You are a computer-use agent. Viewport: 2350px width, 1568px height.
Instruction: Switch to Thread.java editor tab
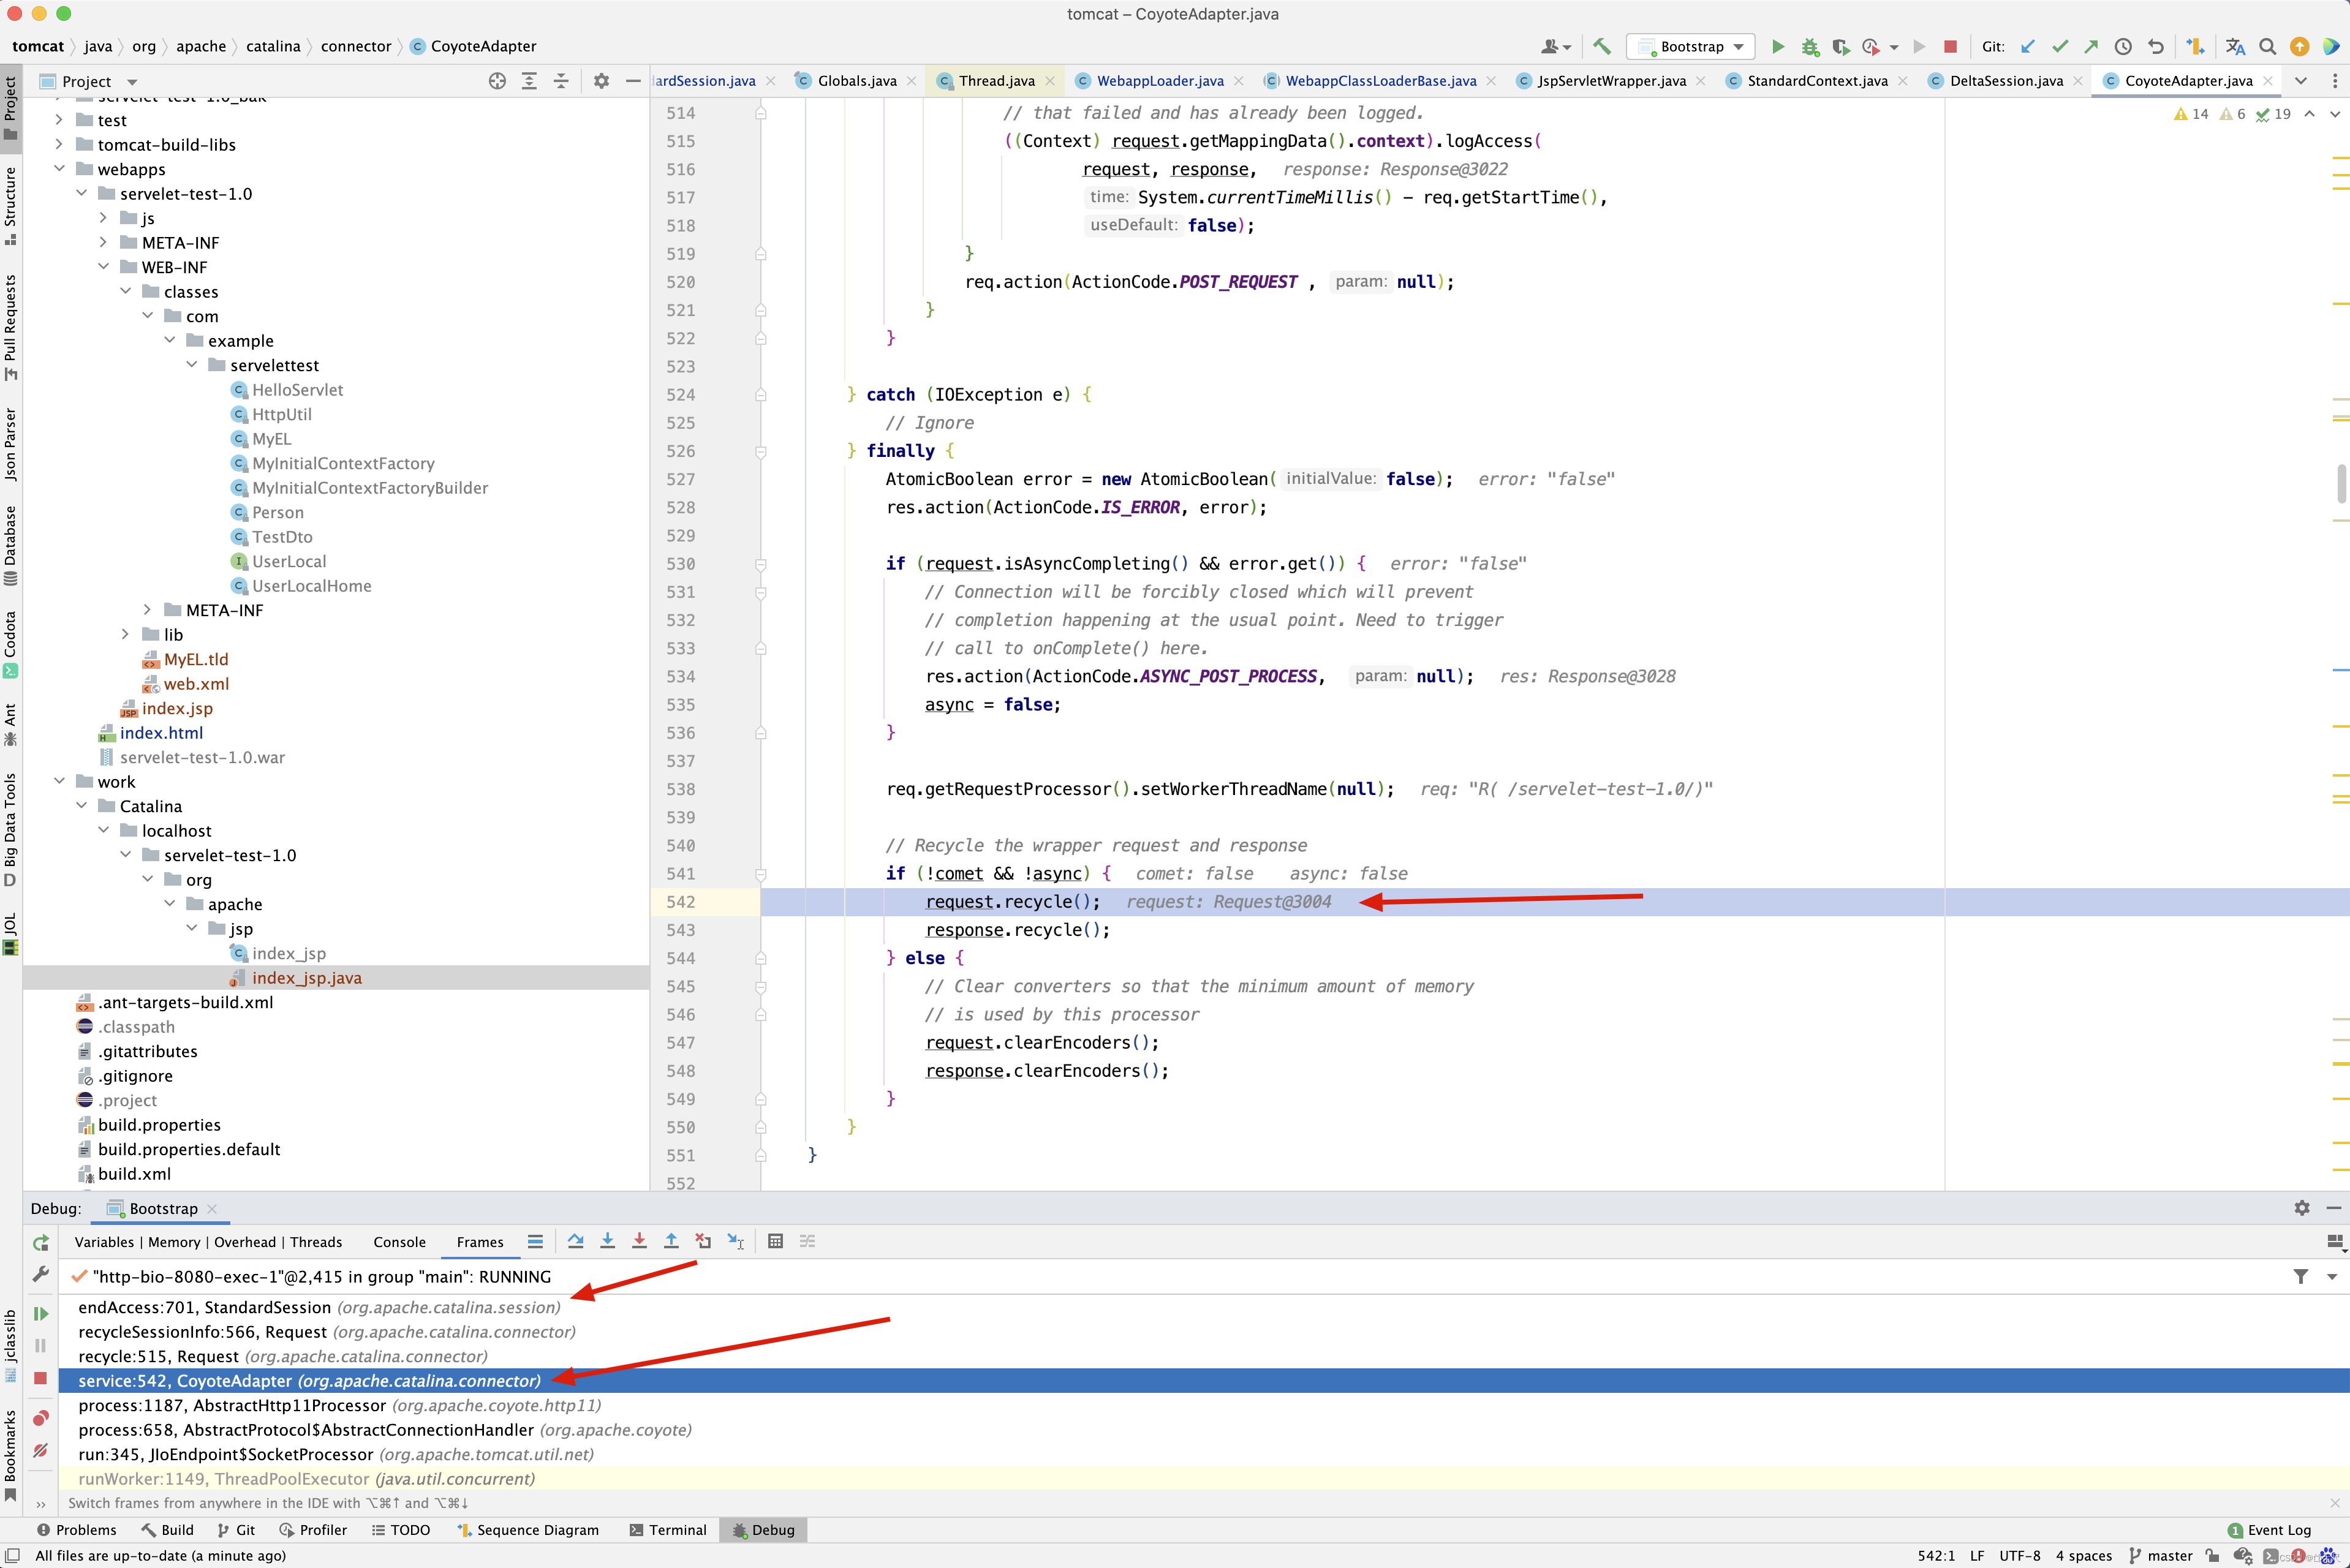[x=995, y=81]
